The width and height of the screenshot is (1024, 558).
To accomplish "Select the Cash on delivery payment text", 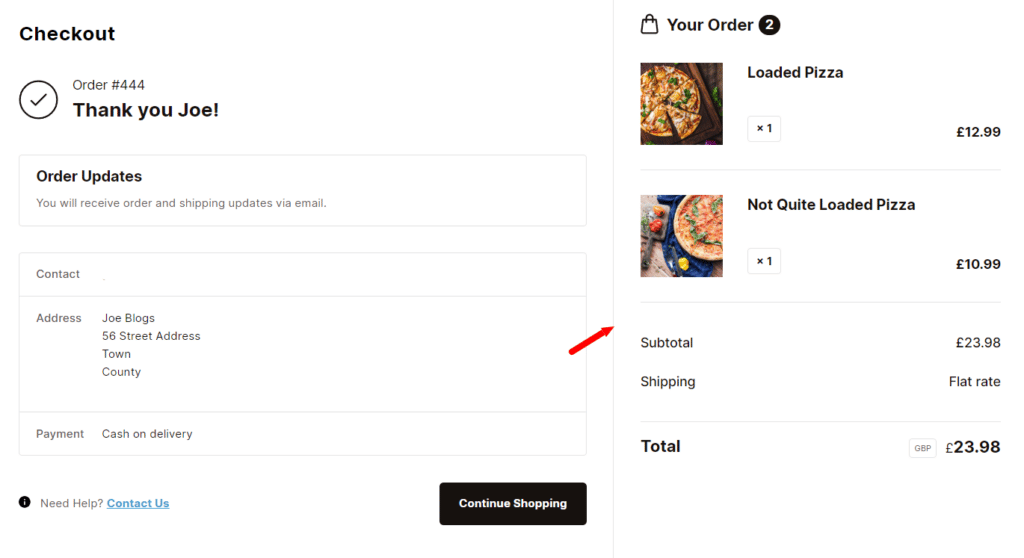I will (147, 434).
